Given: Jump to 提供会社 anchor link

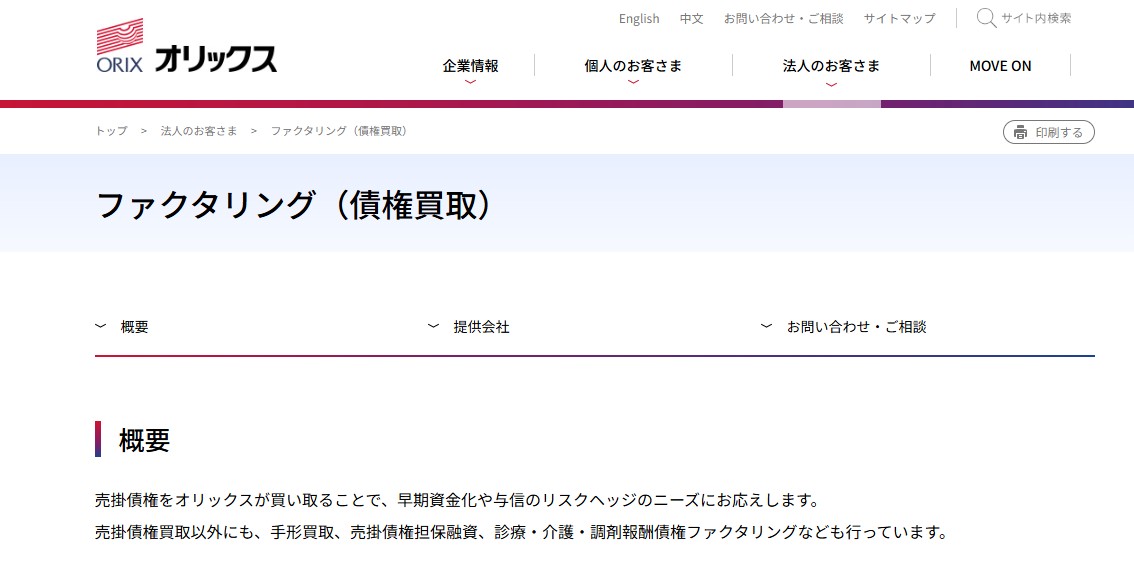Looking at the screenshot, I should tap(481, 327).
